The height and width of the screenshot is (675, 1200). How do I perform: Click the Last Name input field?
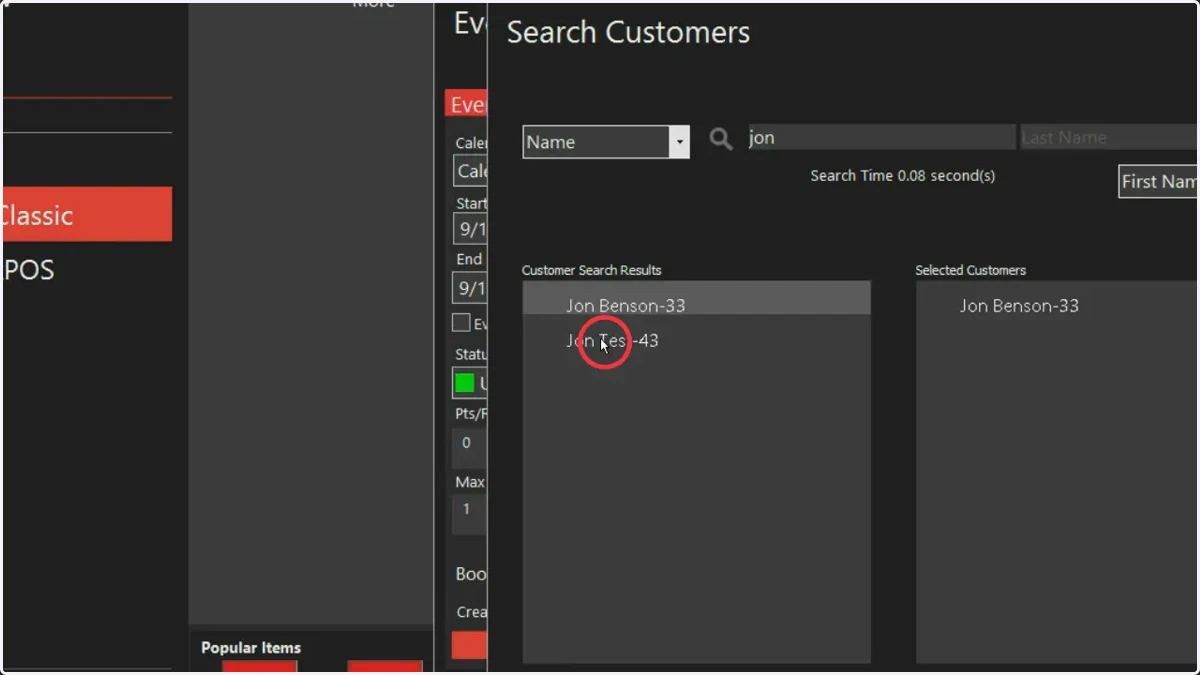[x=1108, y=138]
